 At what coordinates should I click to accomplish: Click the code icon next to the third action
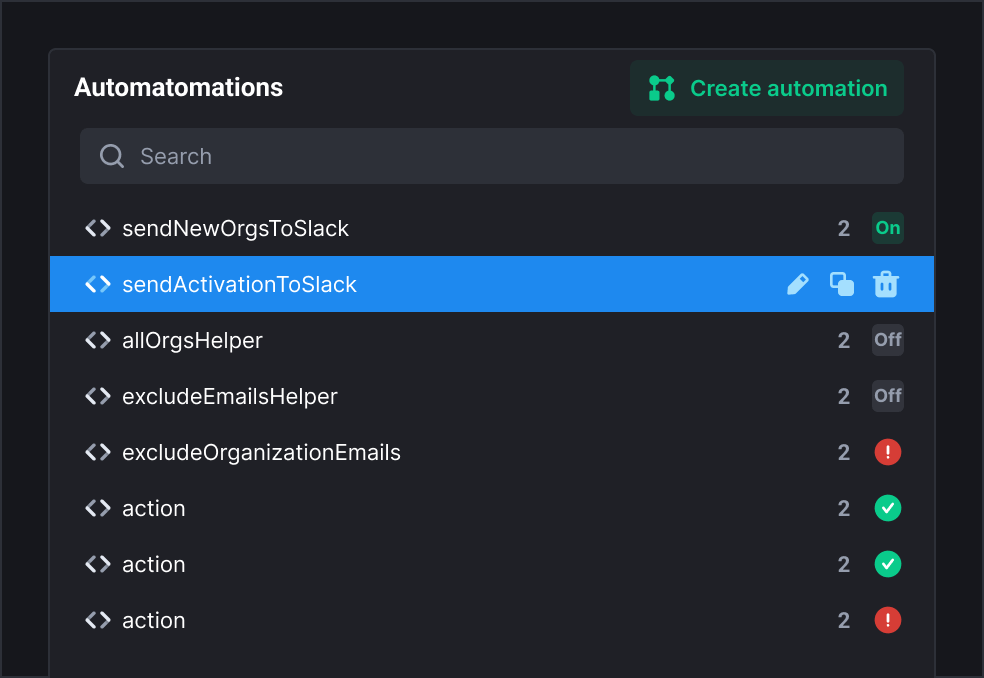pos(97,620)
